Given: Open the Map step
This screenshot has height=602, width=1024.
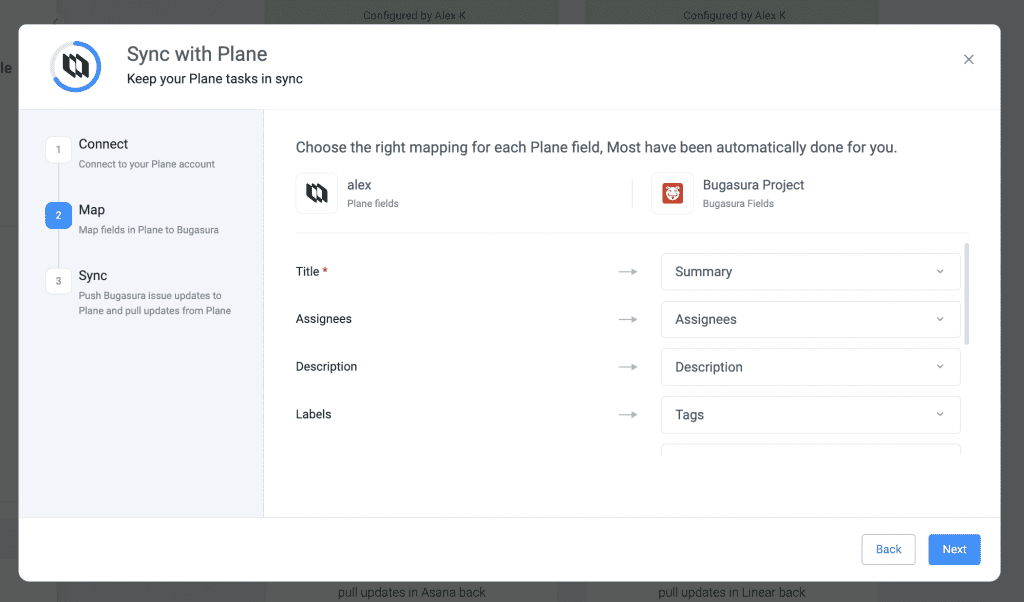Looking at the screenshot, I should click(91, 210).
